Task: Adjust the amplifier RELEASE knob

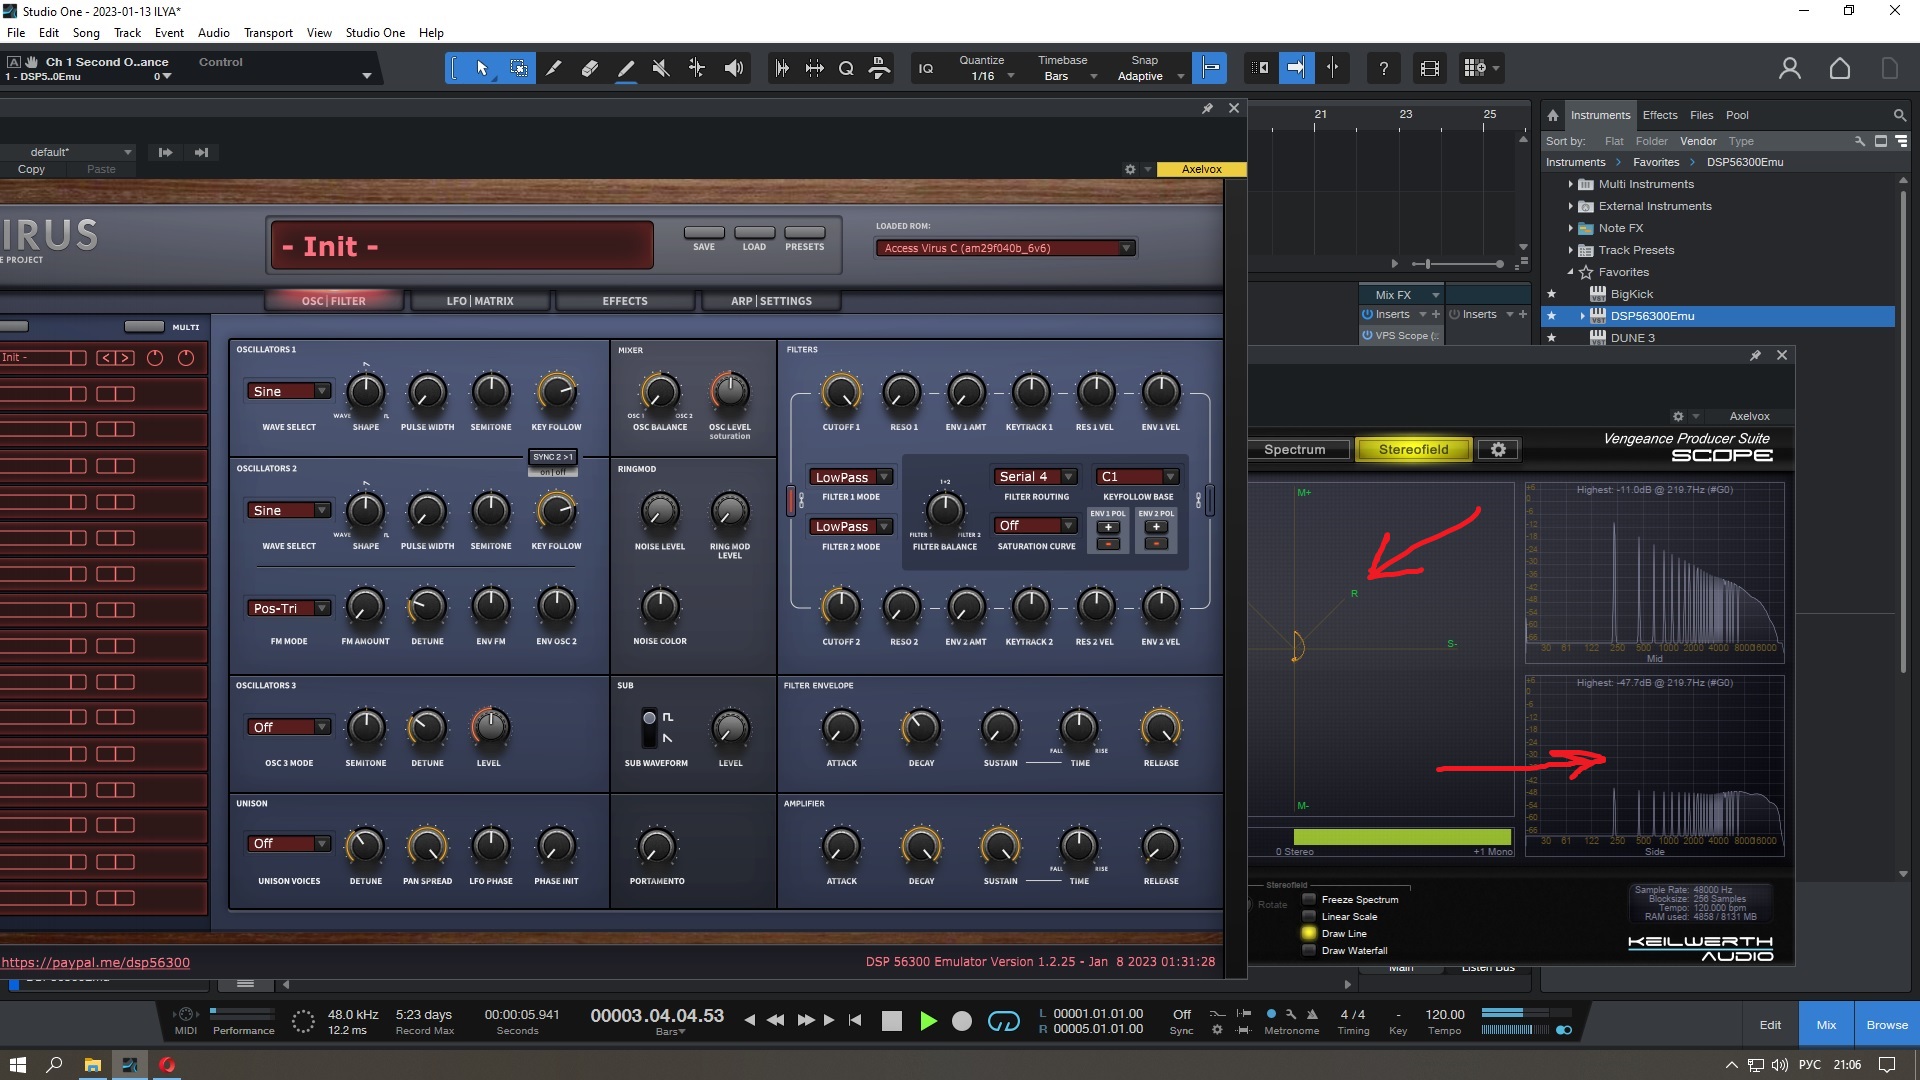Action: tap(1160, 846)
